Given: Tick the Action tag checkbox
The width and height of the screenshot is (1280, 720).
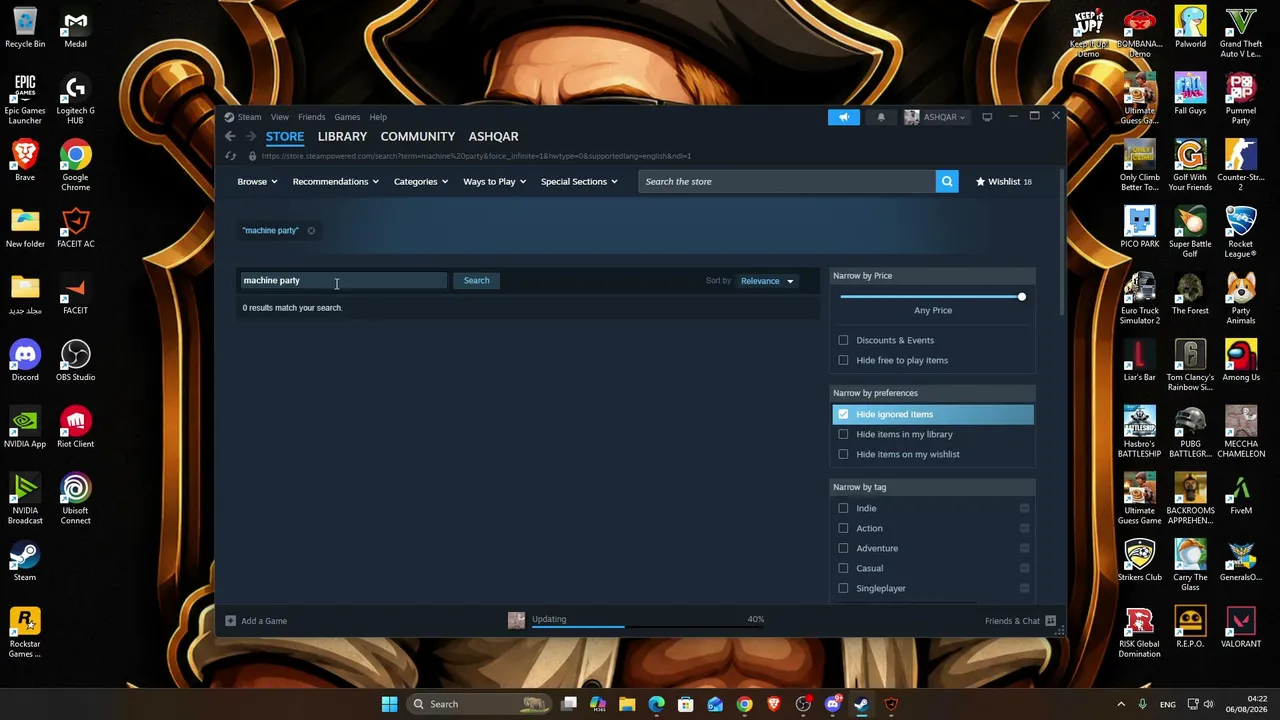Looking at the screenshot, I should tap(843, 528).
